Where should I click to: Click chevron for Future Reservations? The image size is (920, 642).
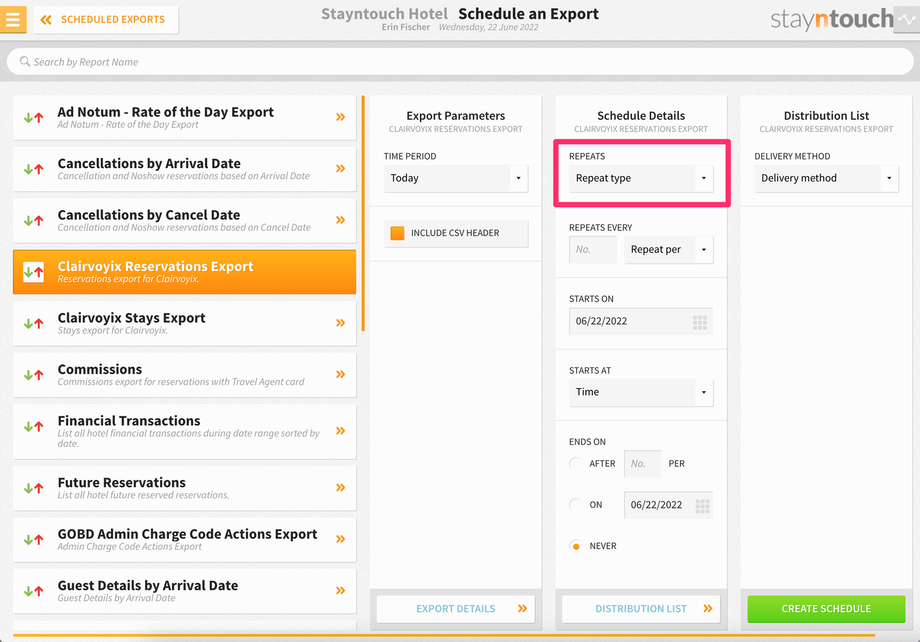[340, 488]
